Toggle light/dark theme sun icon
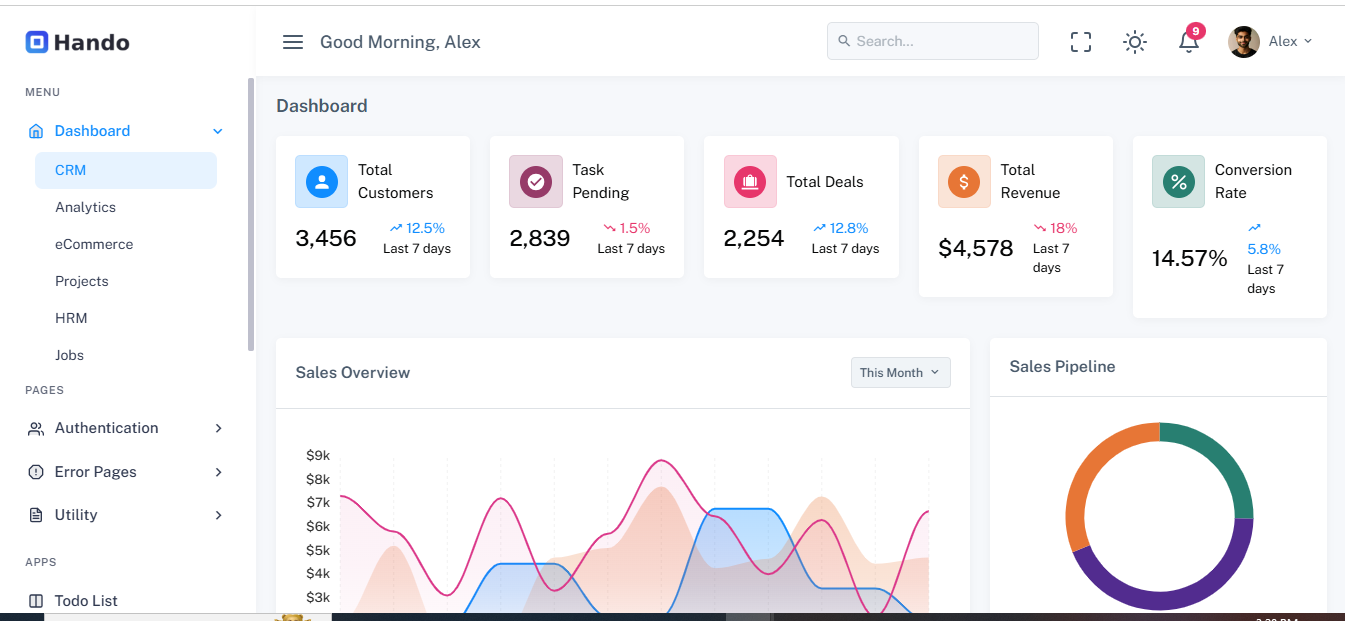Screen dimensions: 1345x621 coord(1134,42)
